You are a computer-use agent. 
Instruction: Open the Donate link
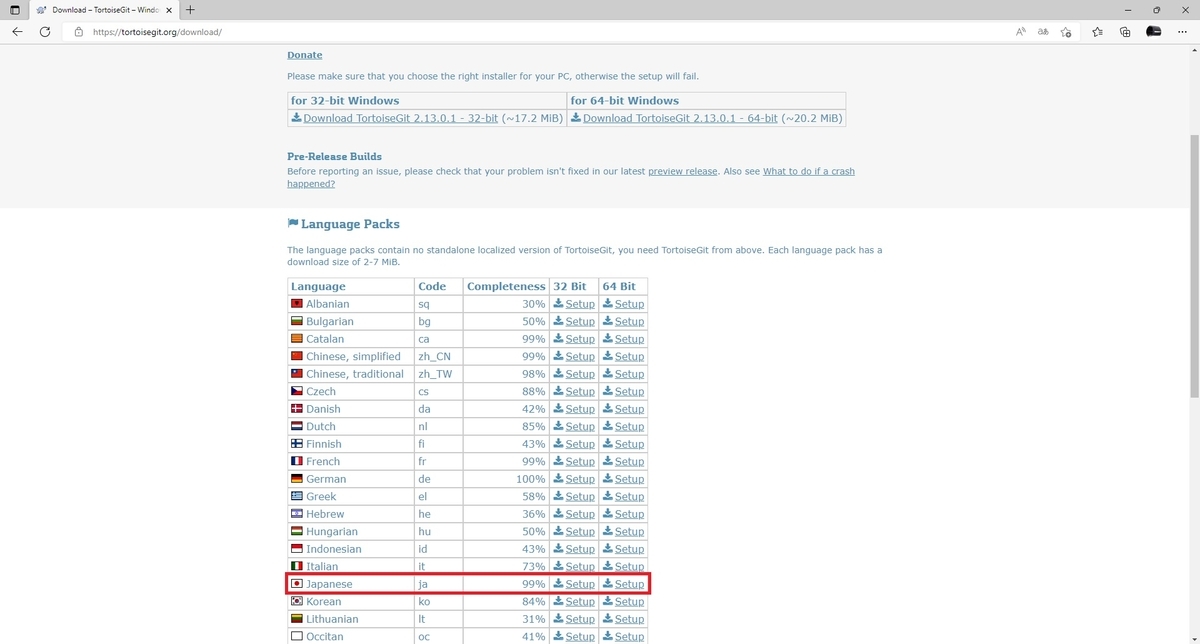pos(304,55)
